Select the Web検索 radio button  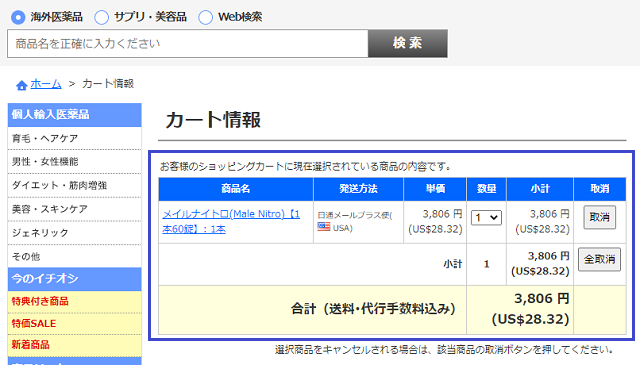tap(205, 17)
